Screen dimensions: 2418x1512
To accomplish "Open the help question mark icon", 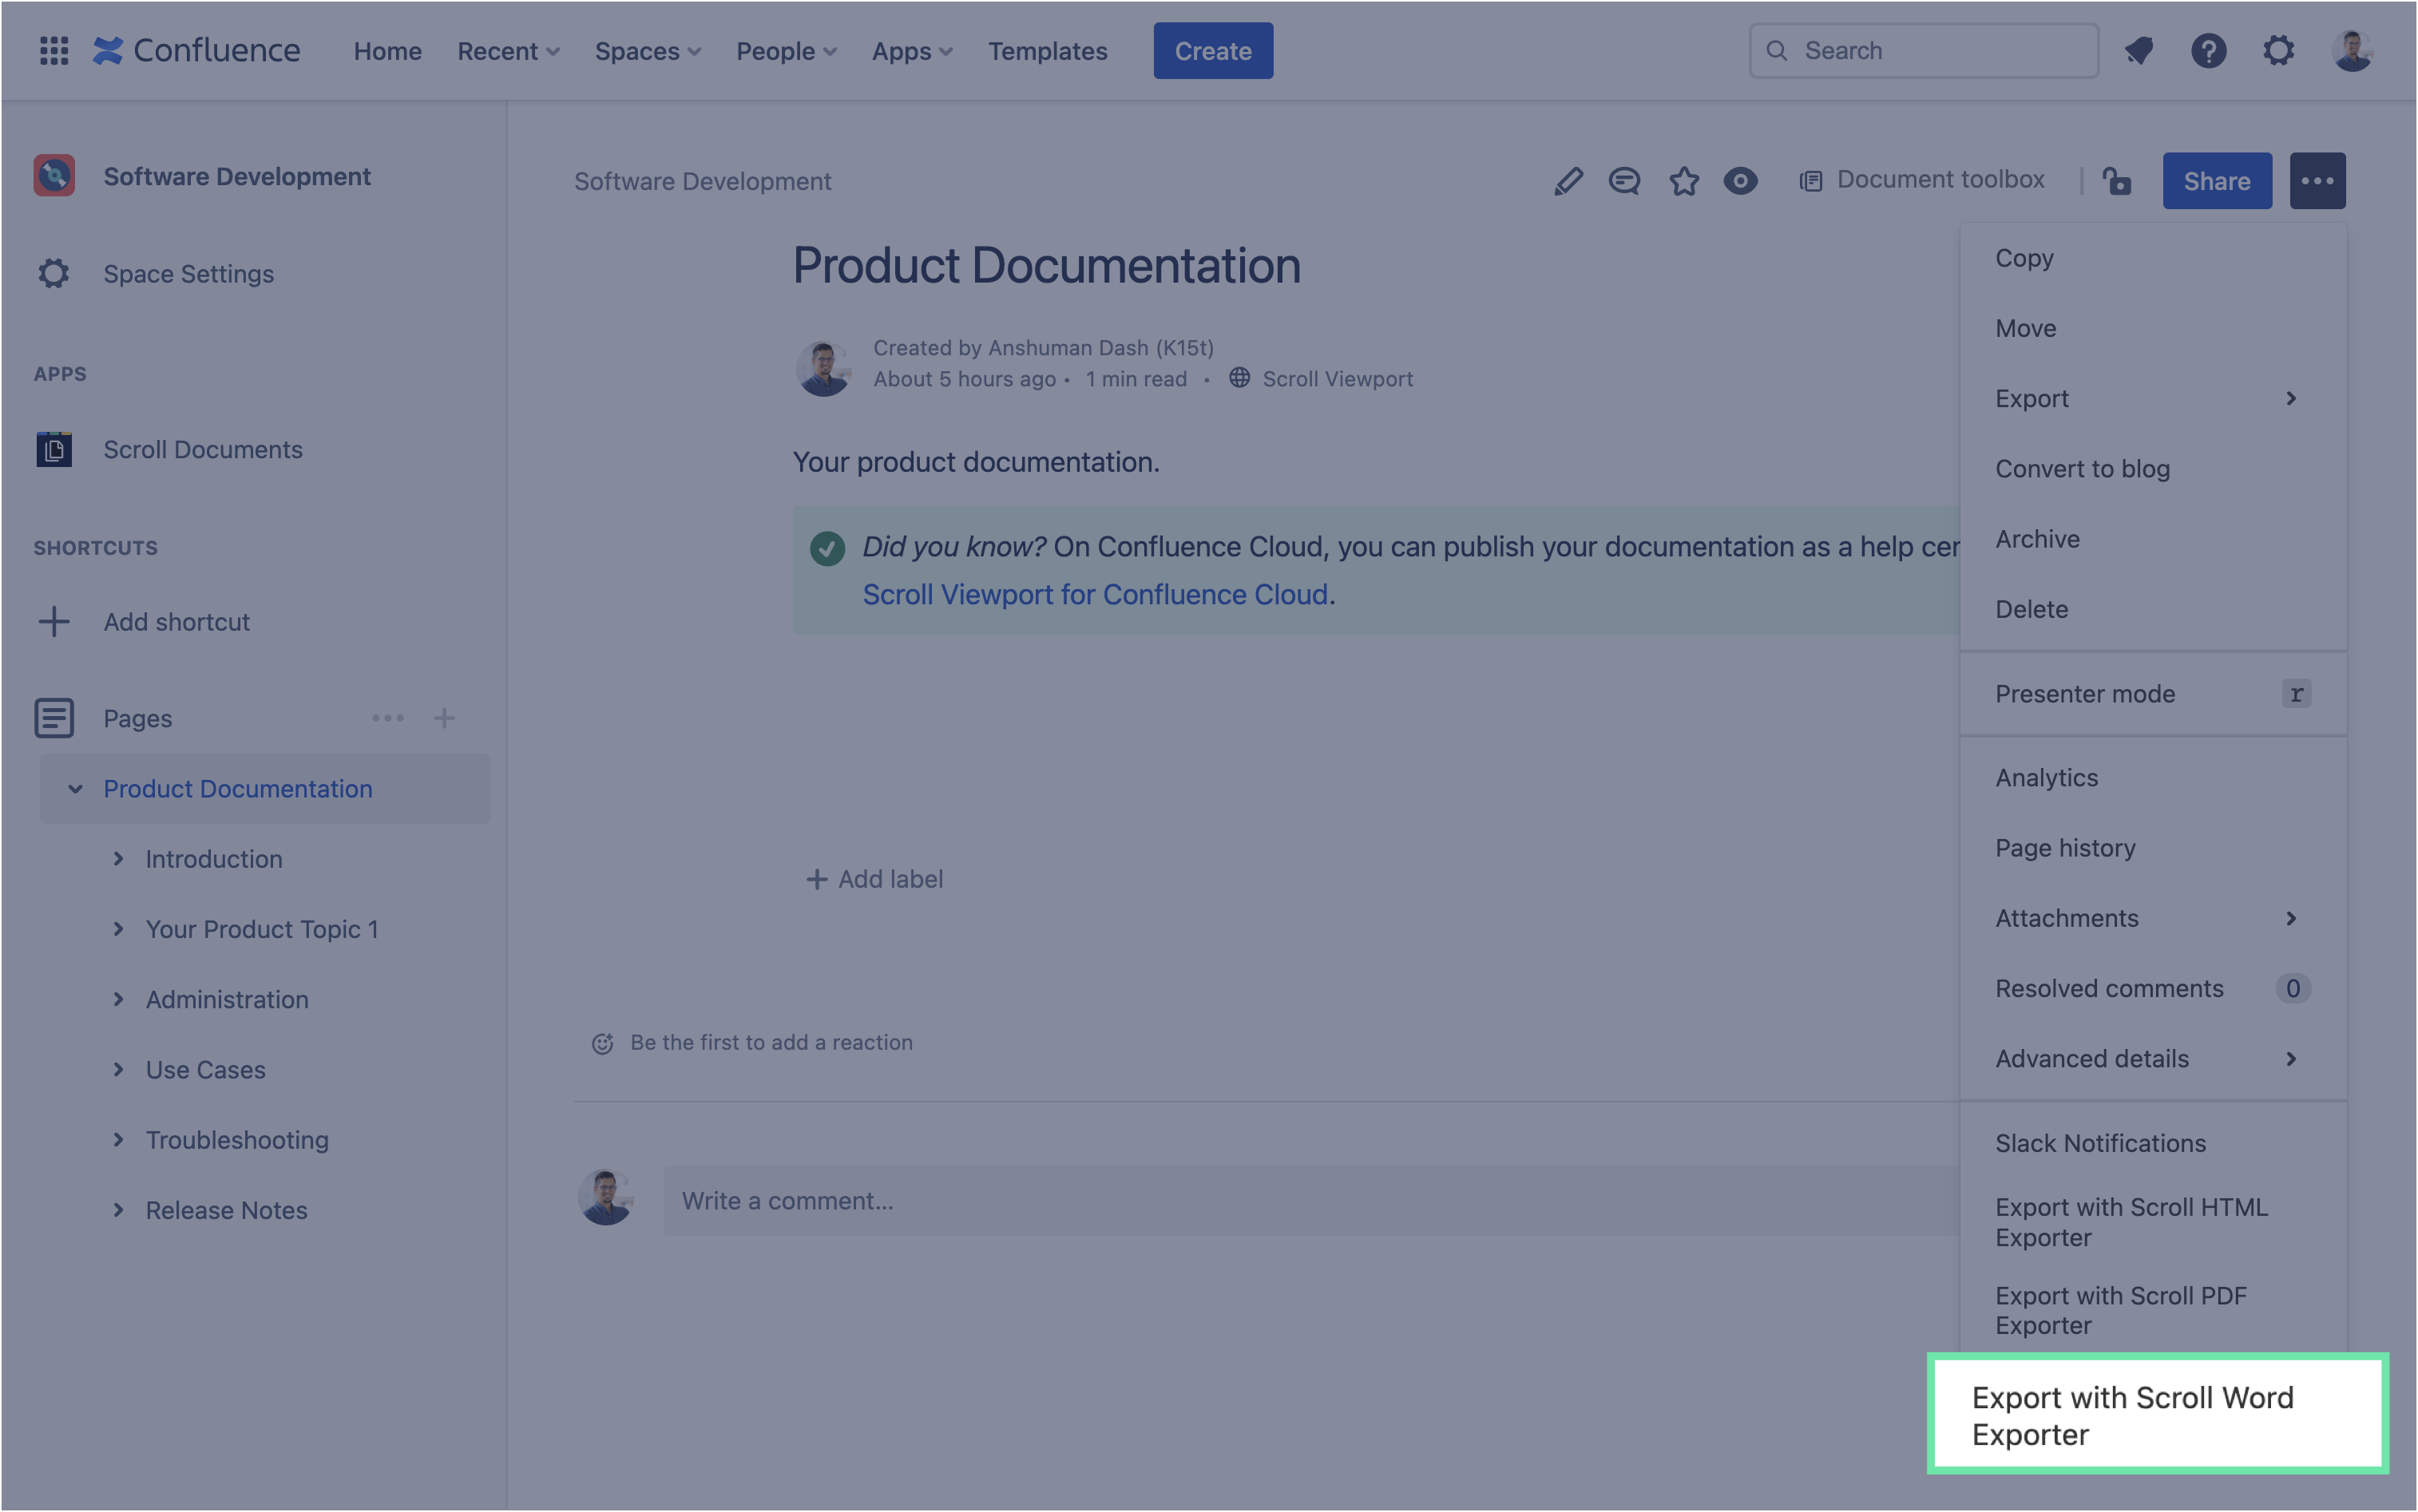I will click(x=2208, y=50).
